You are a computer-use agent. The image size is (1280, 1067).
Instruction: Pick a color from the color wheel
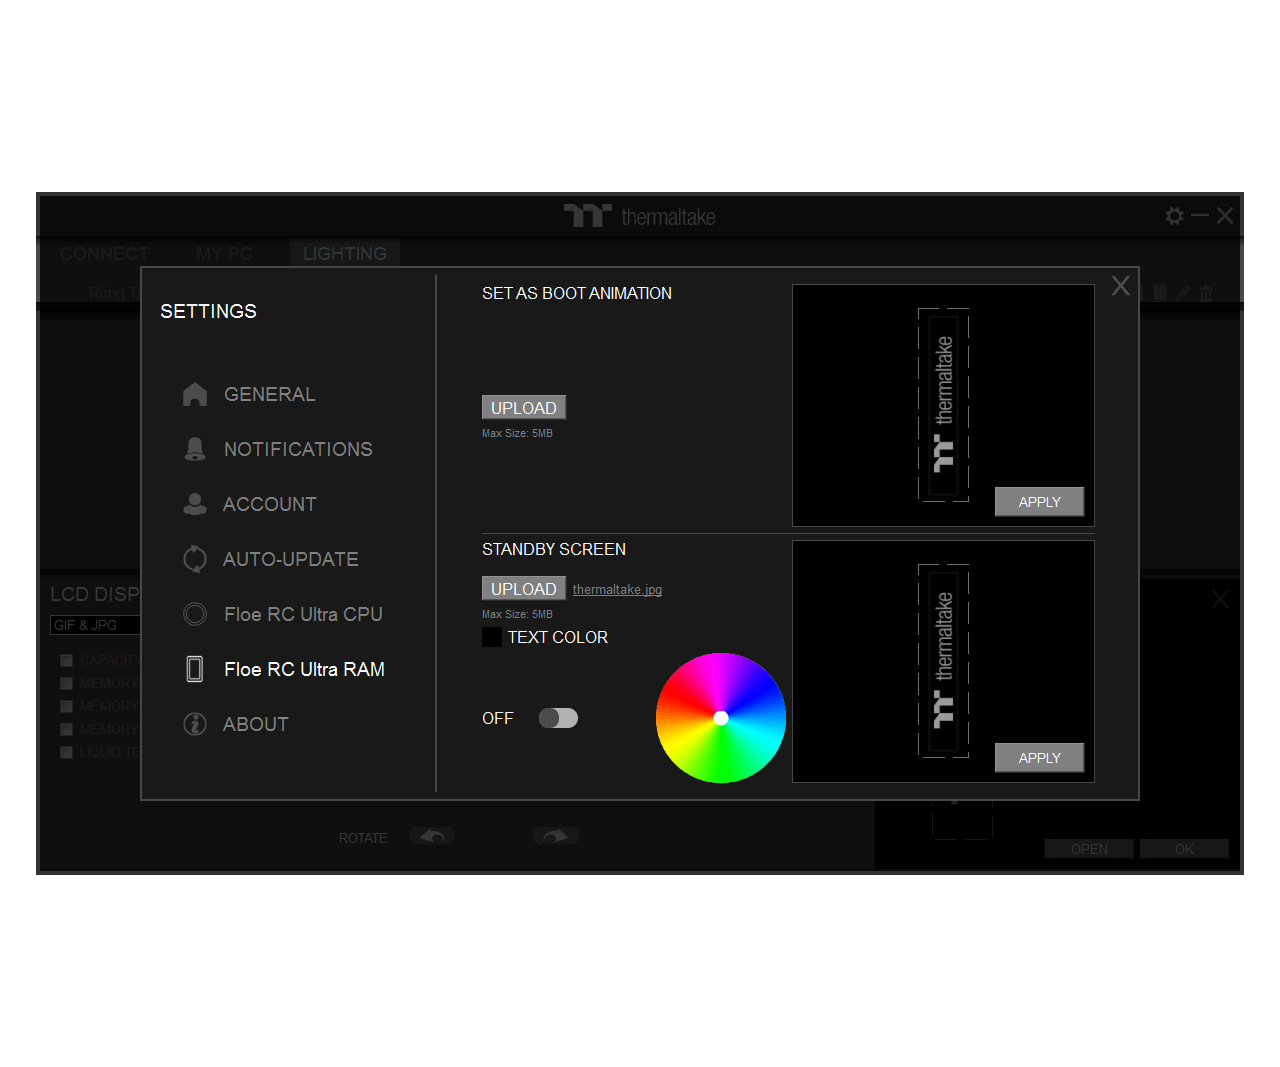click(721, 718)
